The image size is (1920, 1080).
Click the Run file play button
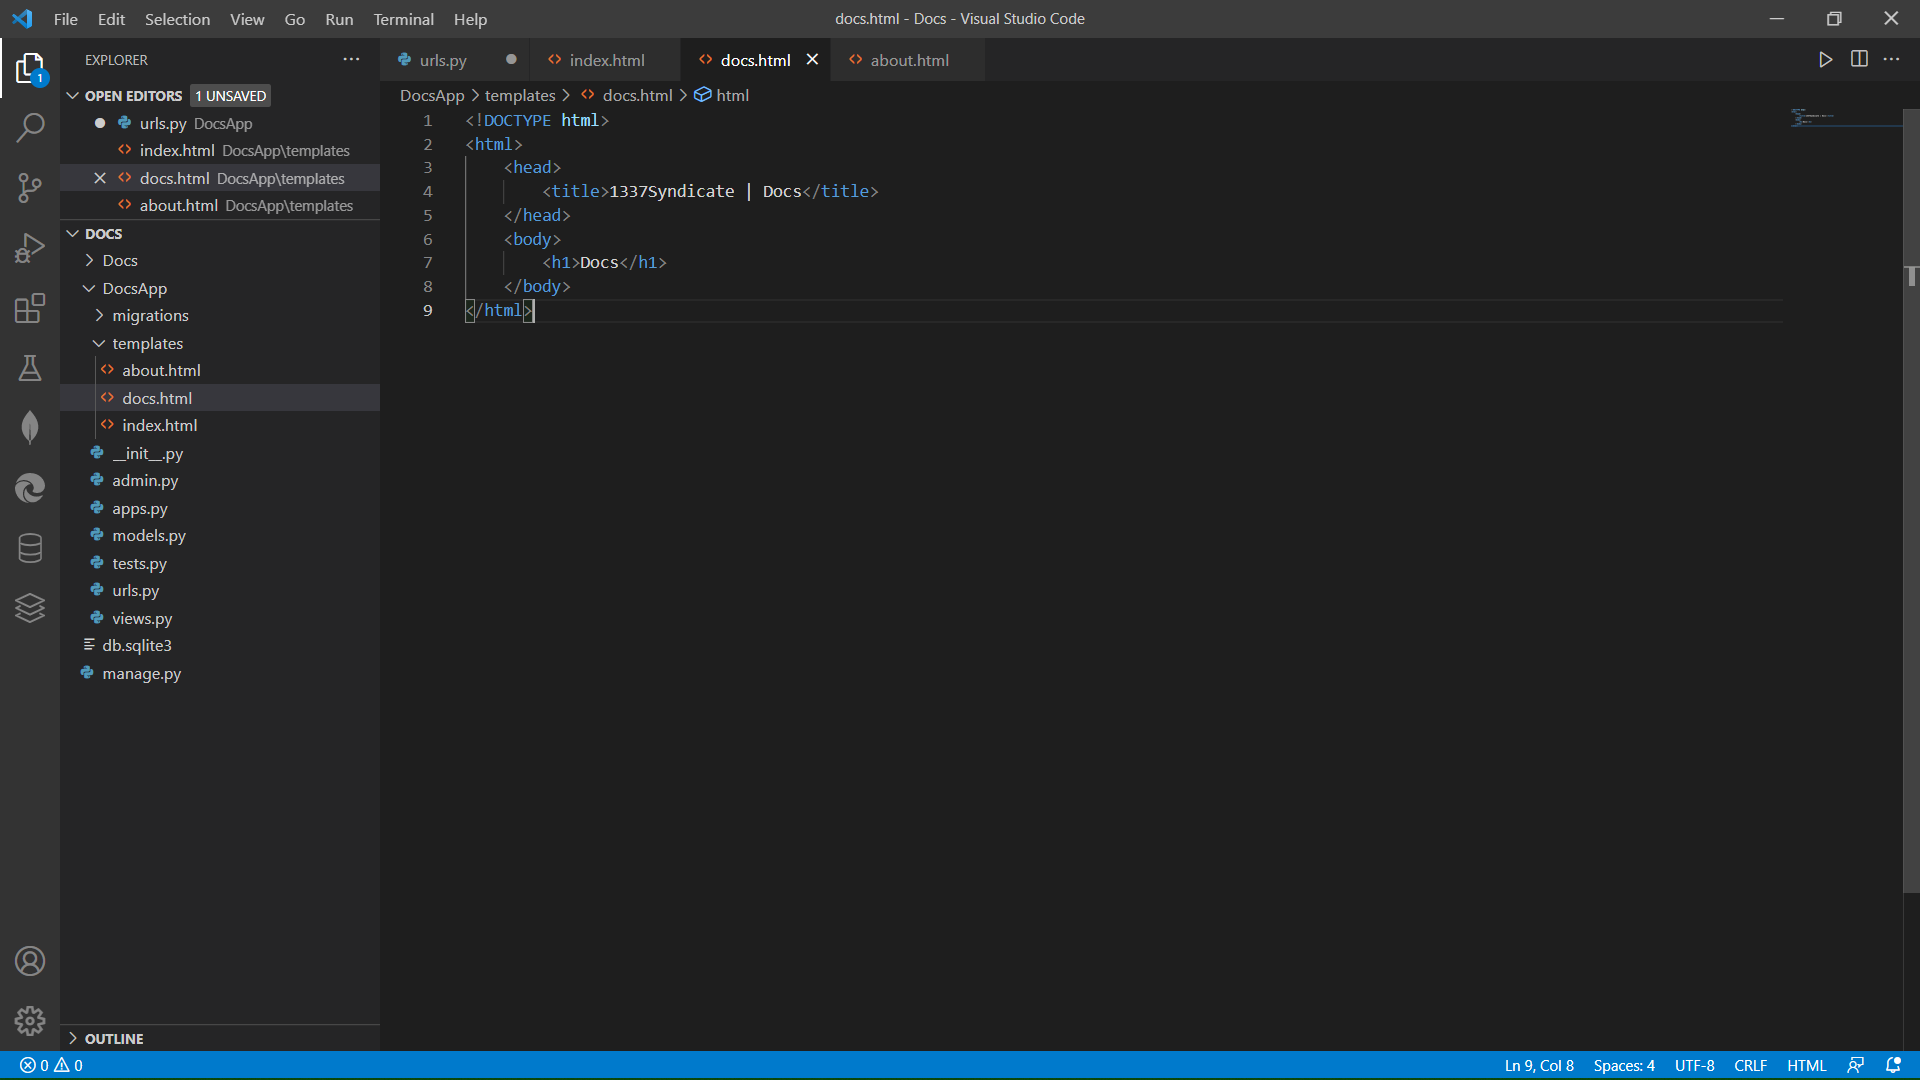[1825, 60]
